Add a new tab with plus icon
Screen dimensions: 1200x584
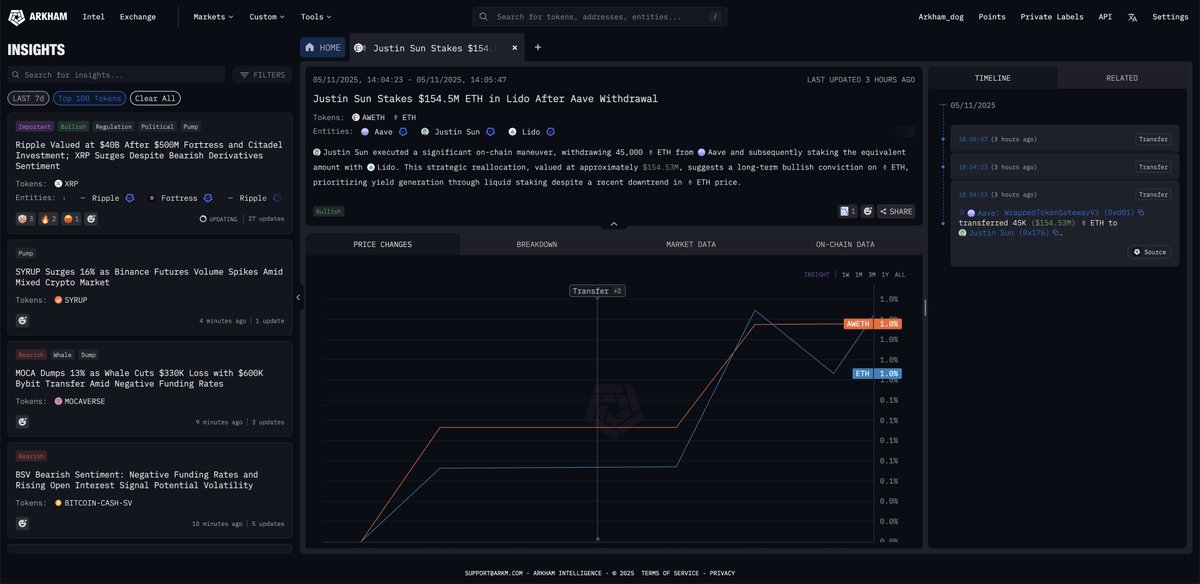[x=537, y=47]
